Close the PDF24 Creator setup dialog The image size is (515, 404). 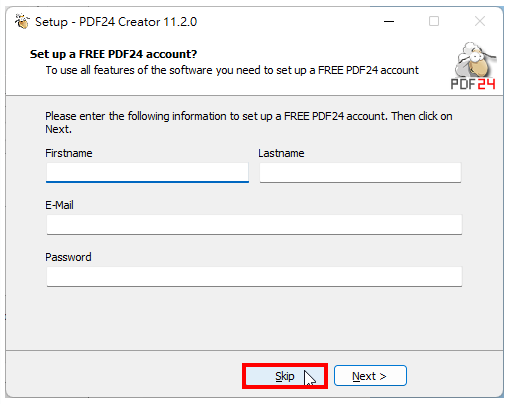coord(480,21)
